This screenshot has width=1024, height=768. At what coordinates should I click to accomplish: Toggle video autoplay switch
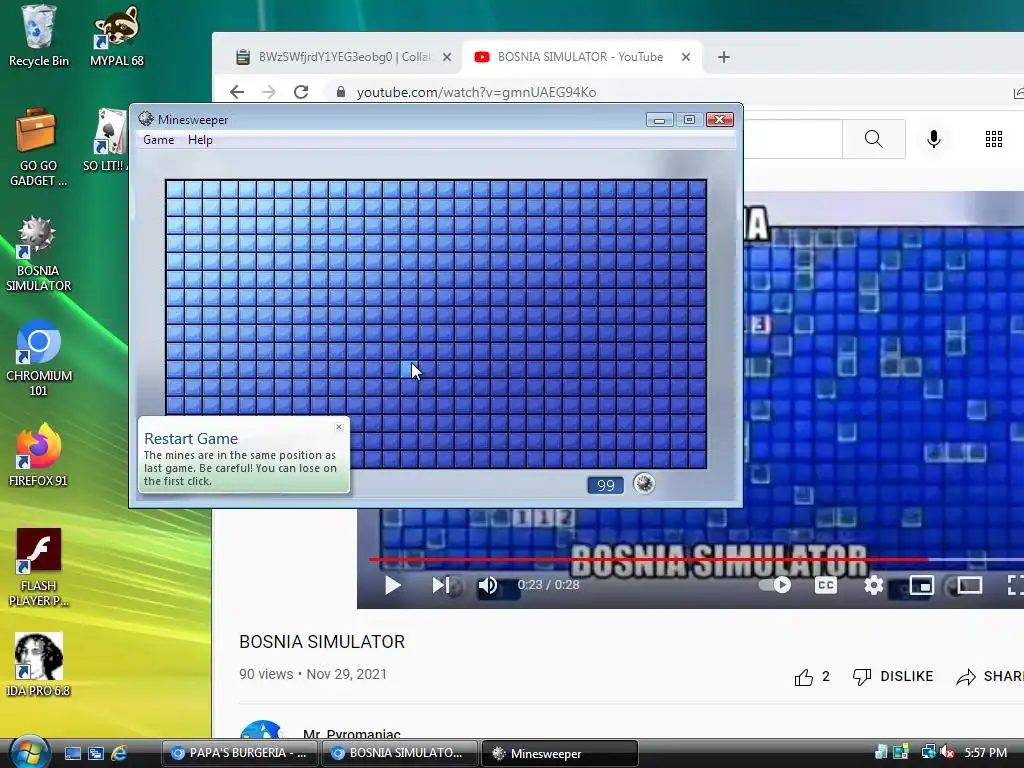776,585
